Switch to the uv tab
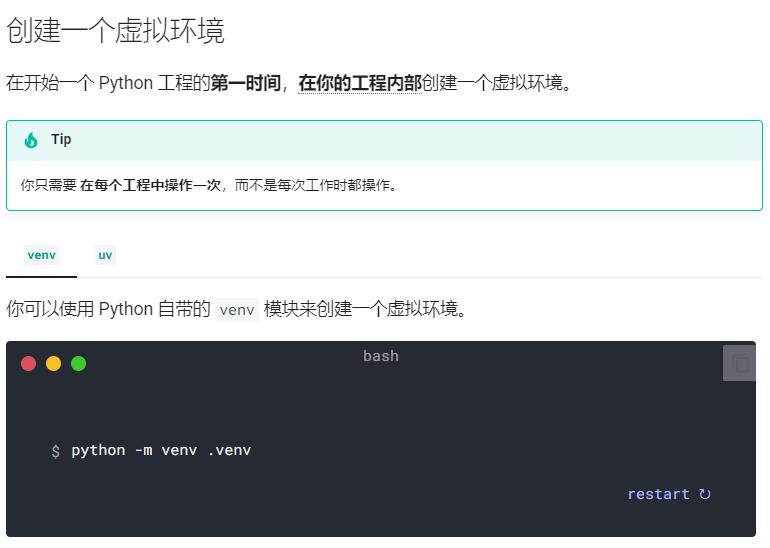This screenshot has width=770, height=548. pyautogui.click(x=105, y=255)
